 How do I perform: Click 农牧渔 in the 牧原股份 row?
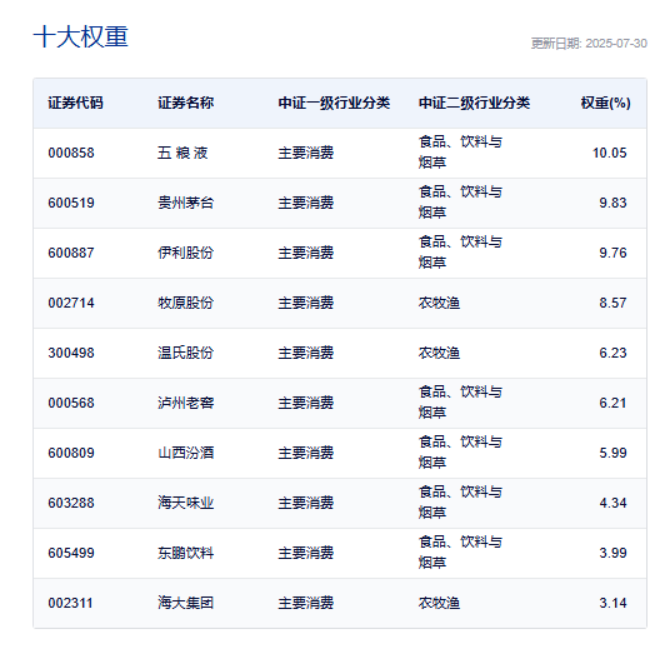(x=439, y=303)
